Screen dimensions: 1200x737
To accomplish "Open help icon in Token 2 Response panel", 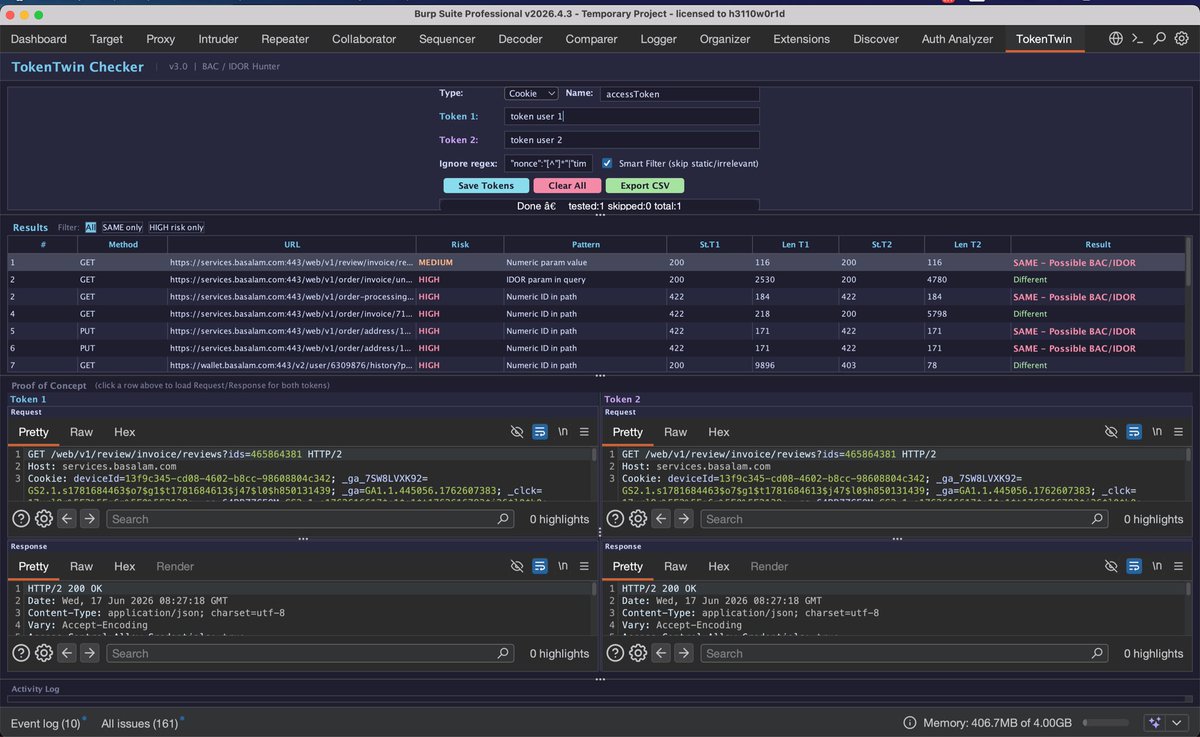I will coord(614,653).
